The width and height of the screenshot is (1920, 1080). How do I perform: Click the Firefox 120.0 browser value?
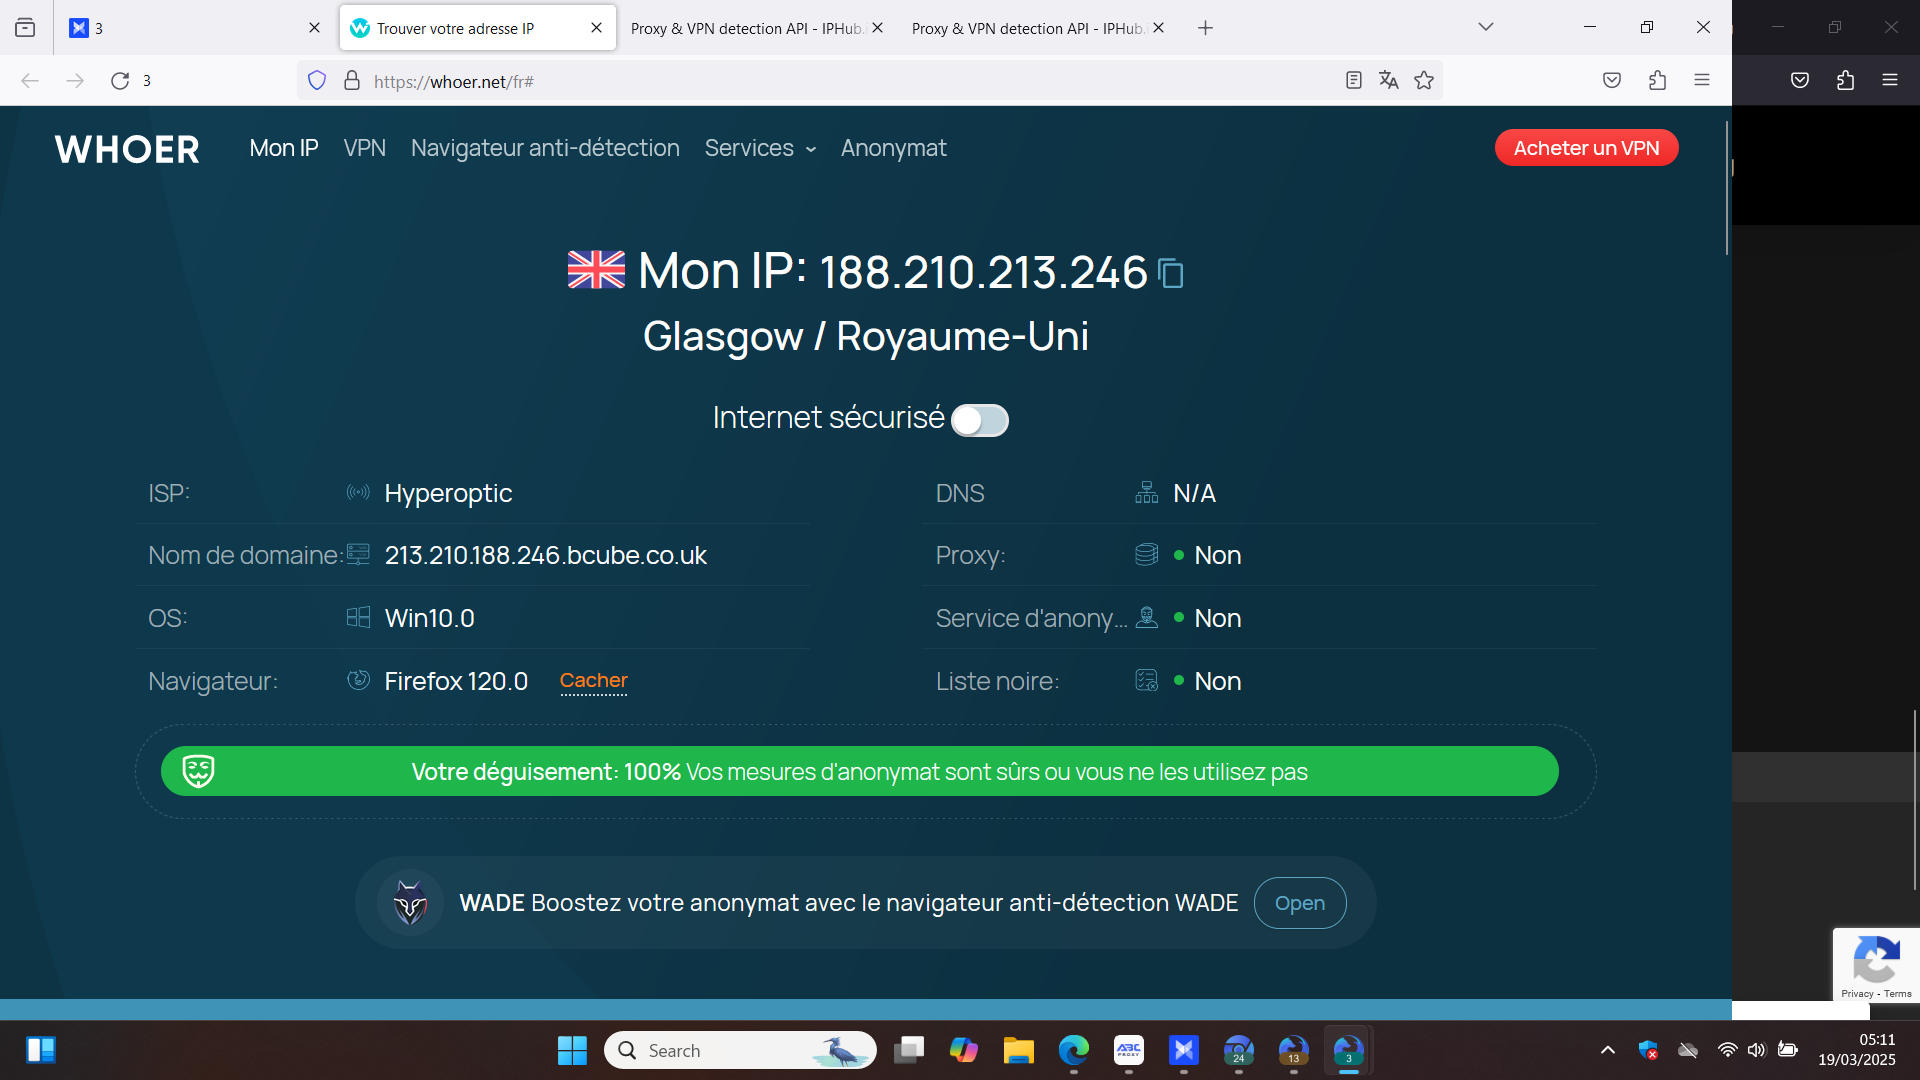[456, 681]
